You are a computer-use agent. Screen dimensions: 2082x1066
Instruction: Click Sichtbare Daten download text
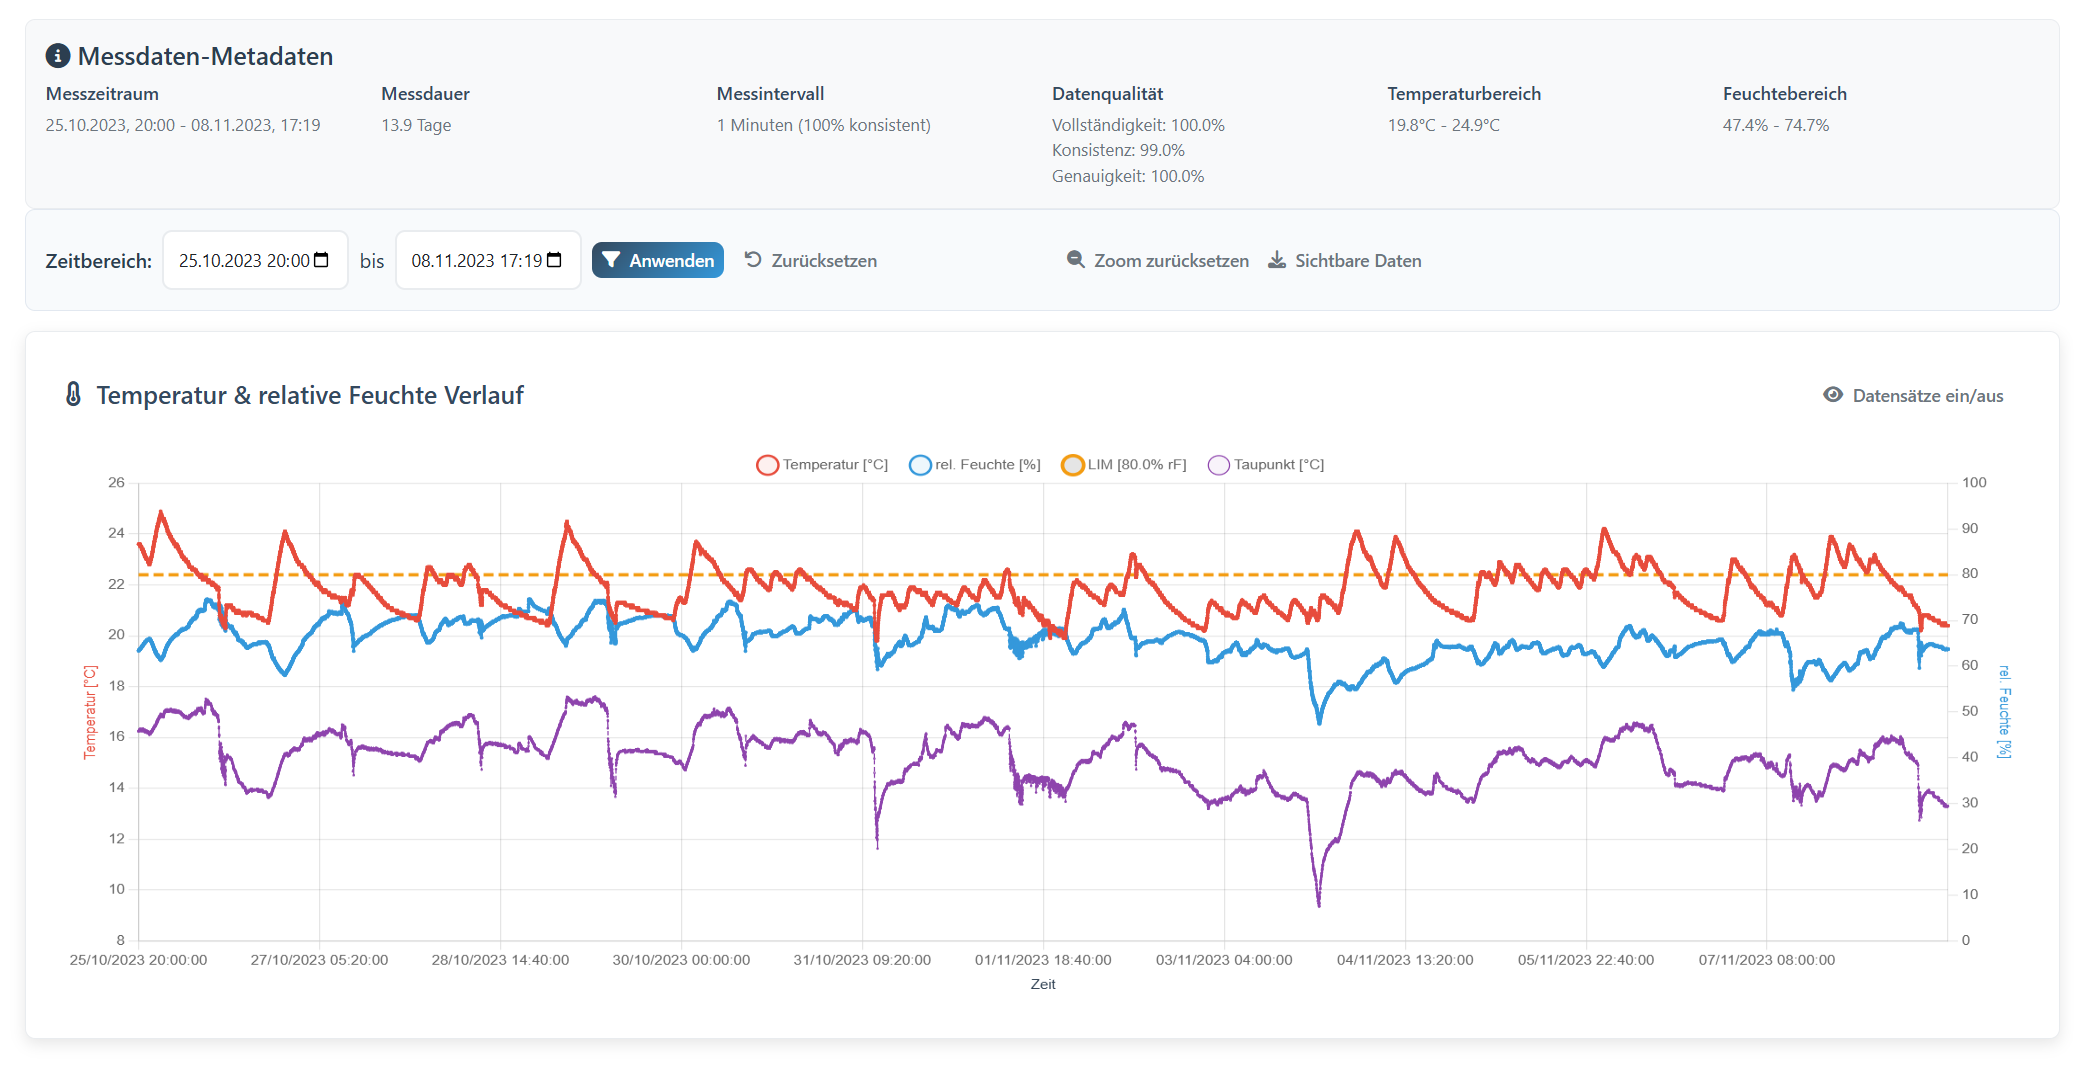[x=1358, y=260]
